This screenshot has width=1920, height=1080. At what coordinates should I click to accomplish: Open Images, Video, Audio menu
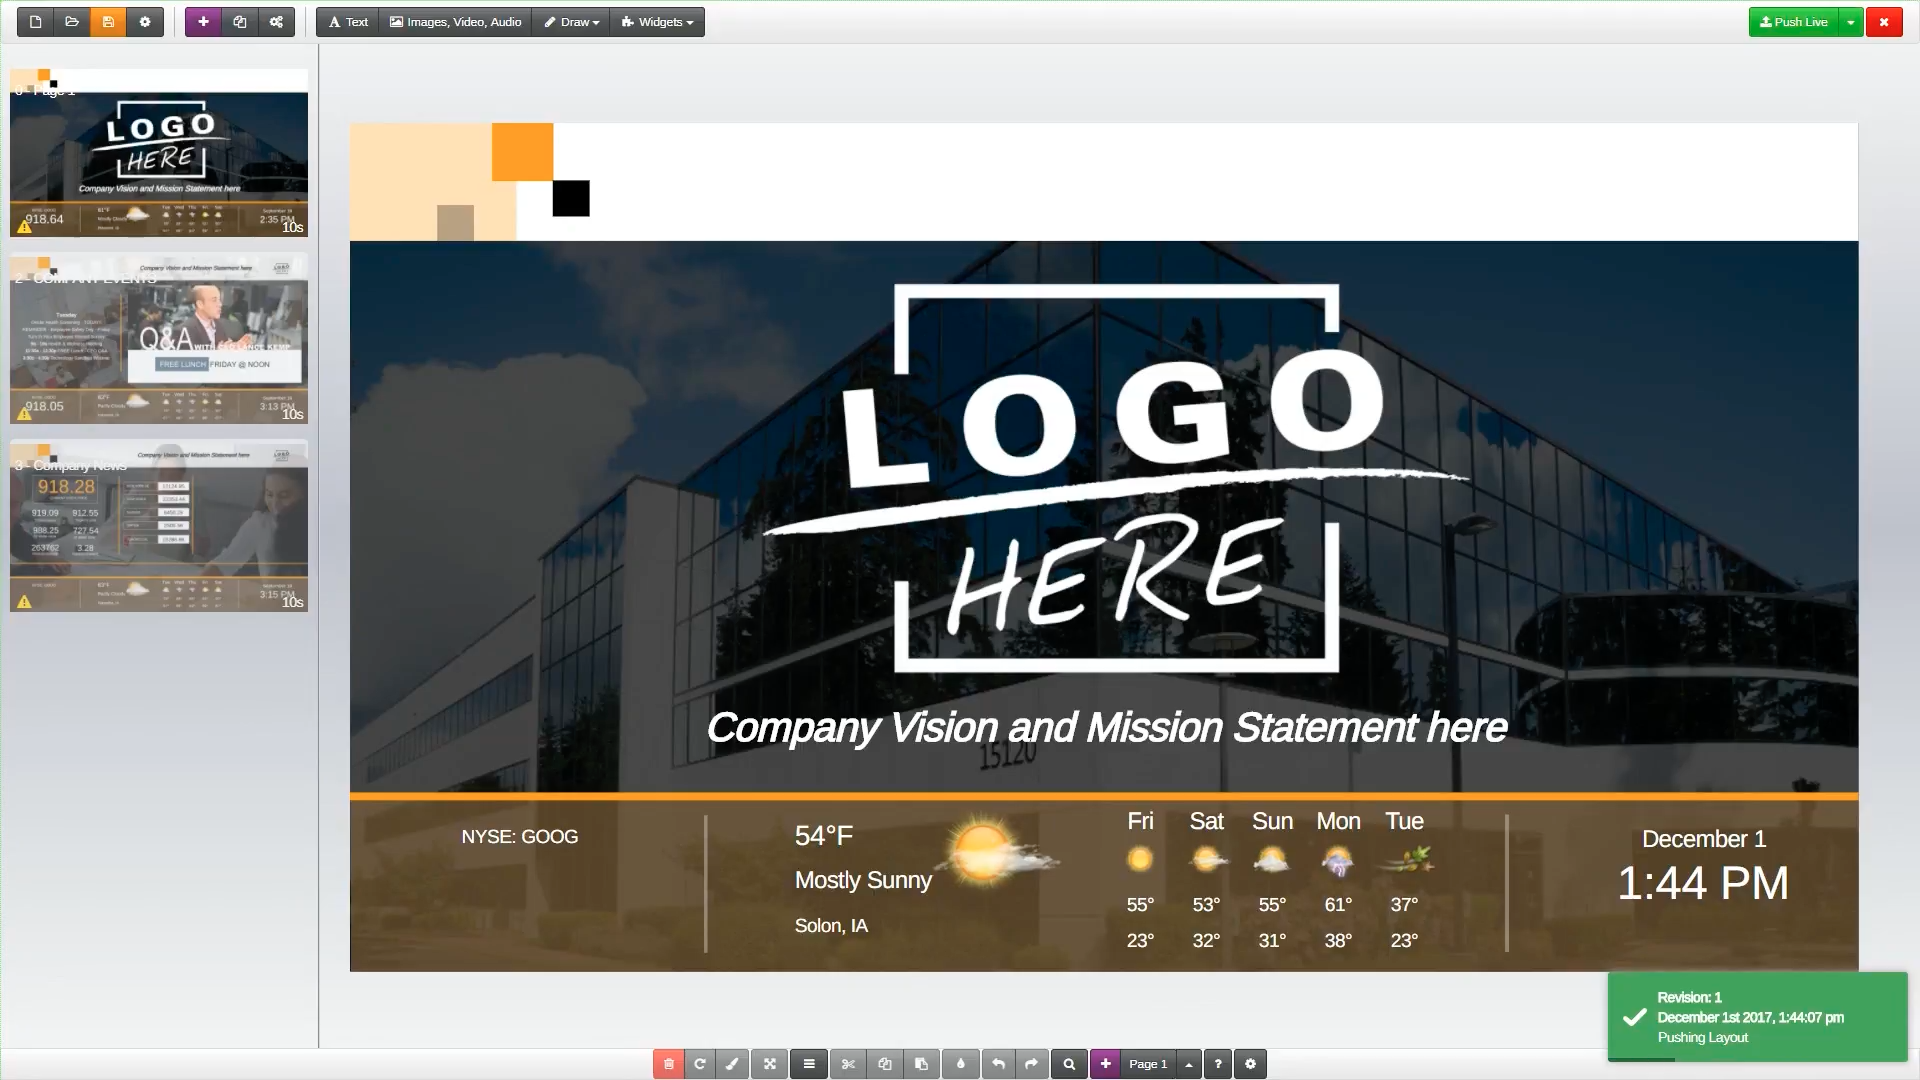pos(456,22)
